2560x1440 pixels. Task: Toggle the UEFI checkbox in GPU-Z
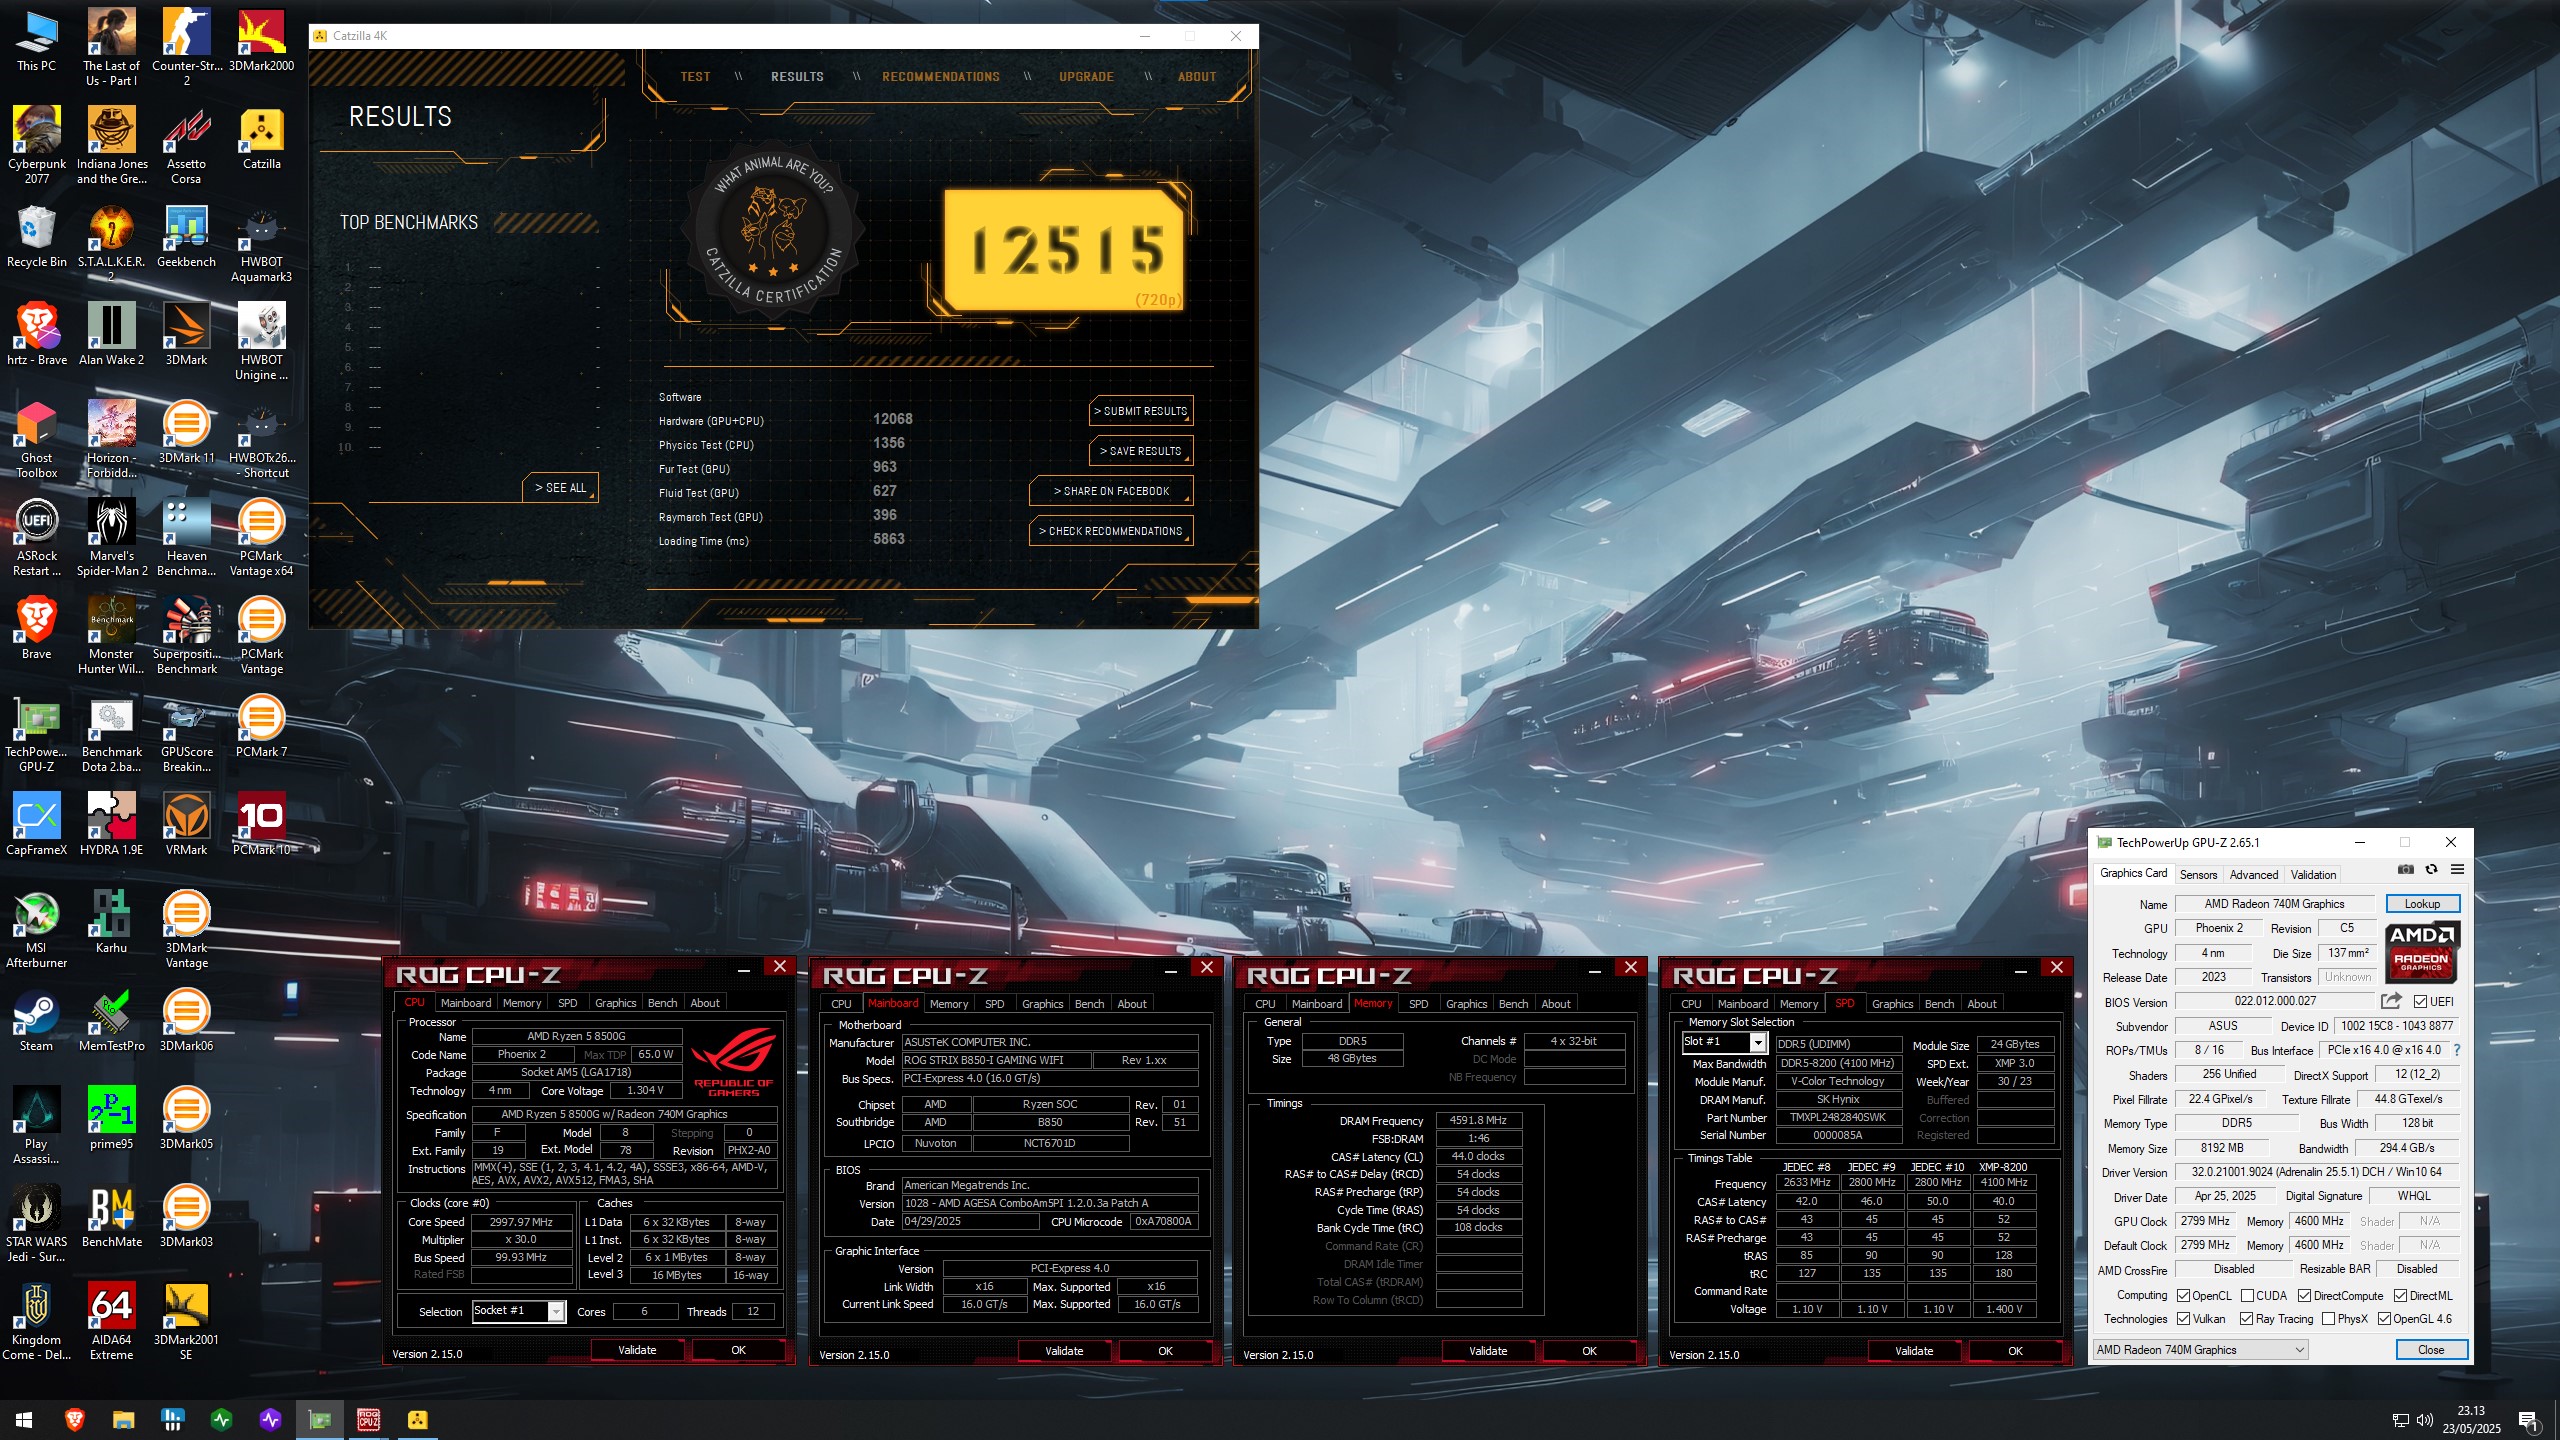pos(2420,1001)
